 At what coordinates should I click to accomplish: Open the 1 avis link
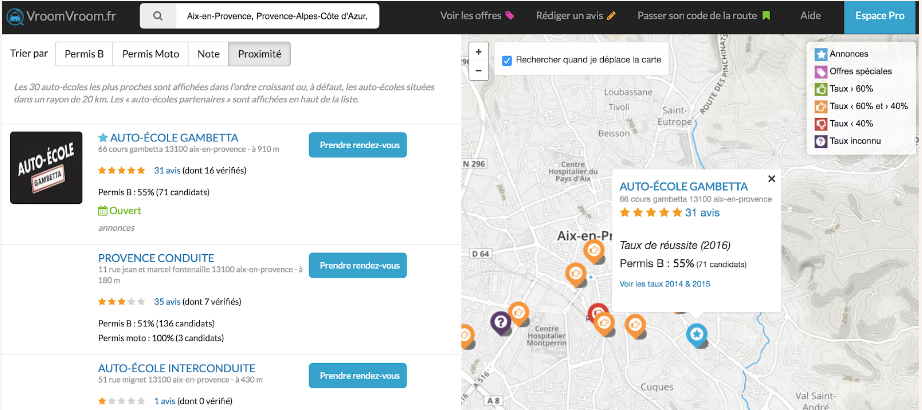click(165, 401)
